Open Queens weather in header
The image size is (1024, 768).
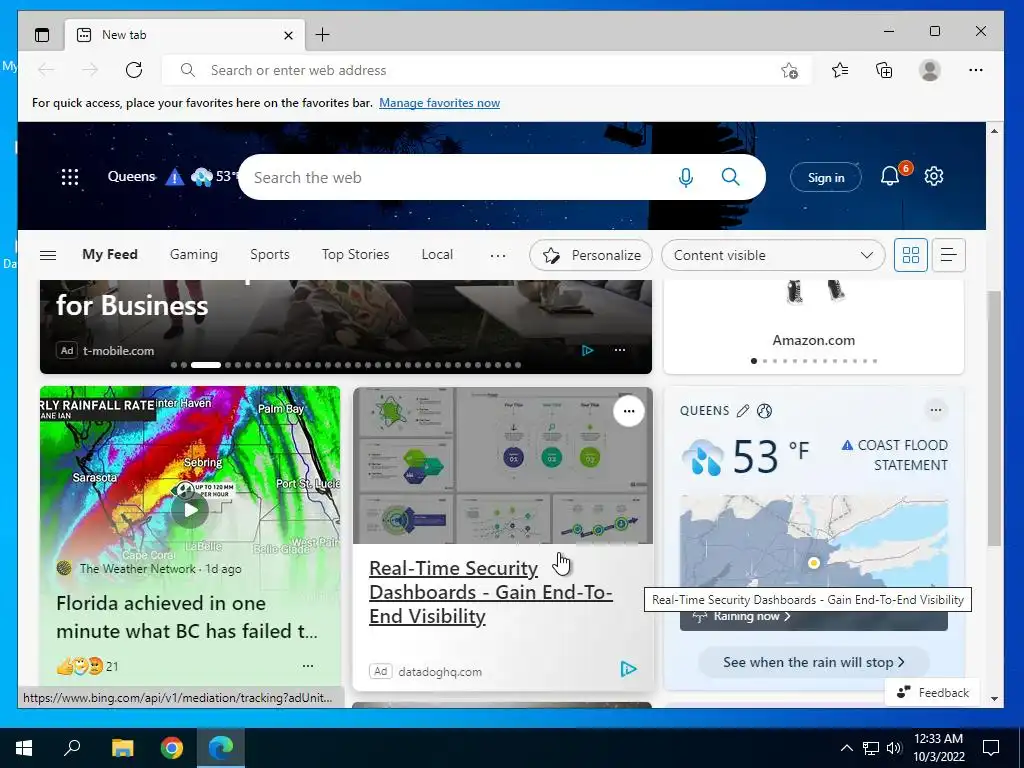(170, 176)
